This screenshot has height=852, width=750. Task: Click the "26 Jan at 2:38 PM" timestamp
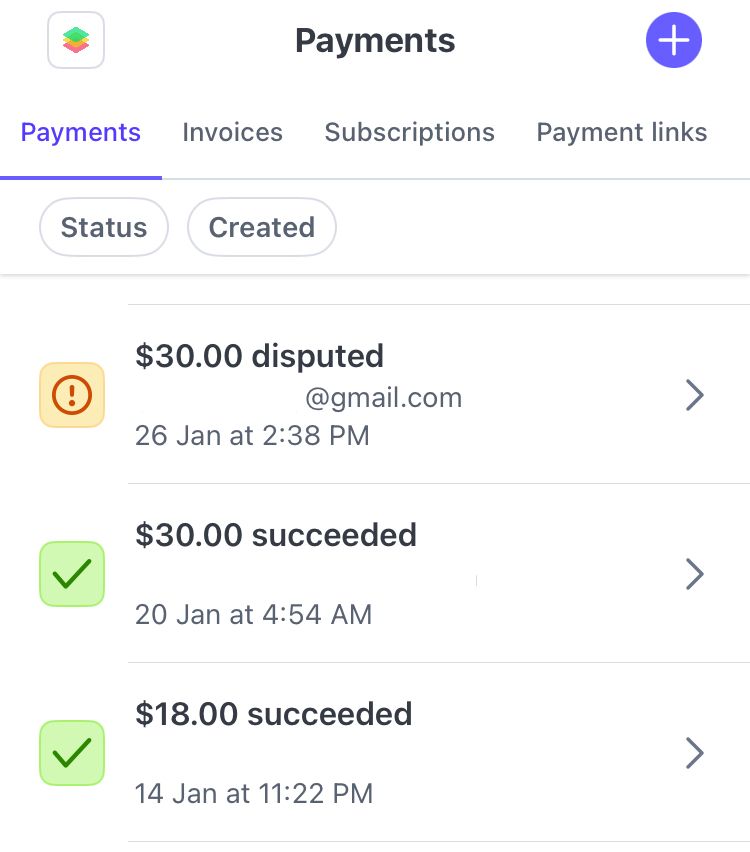252,436
